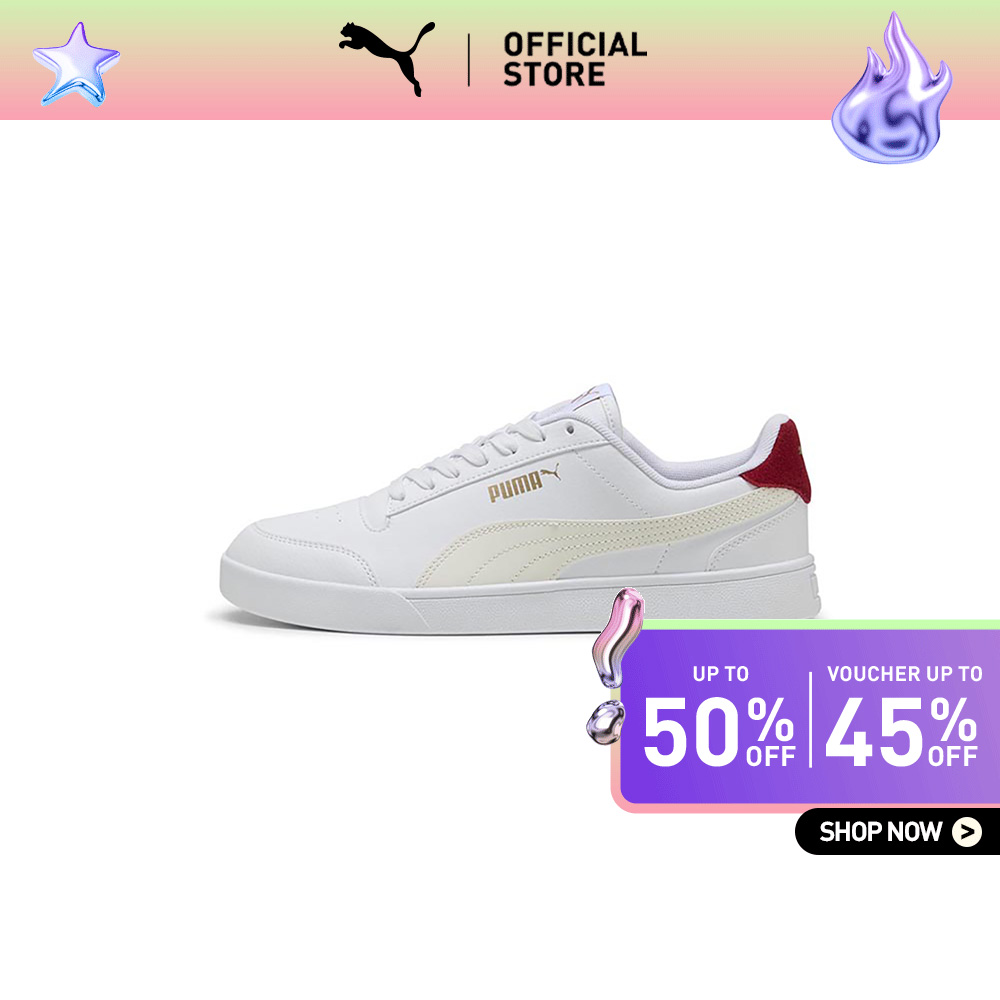Click the vertical divider beside Puma logo
1000x1000 pixels.
pos(469,60)
